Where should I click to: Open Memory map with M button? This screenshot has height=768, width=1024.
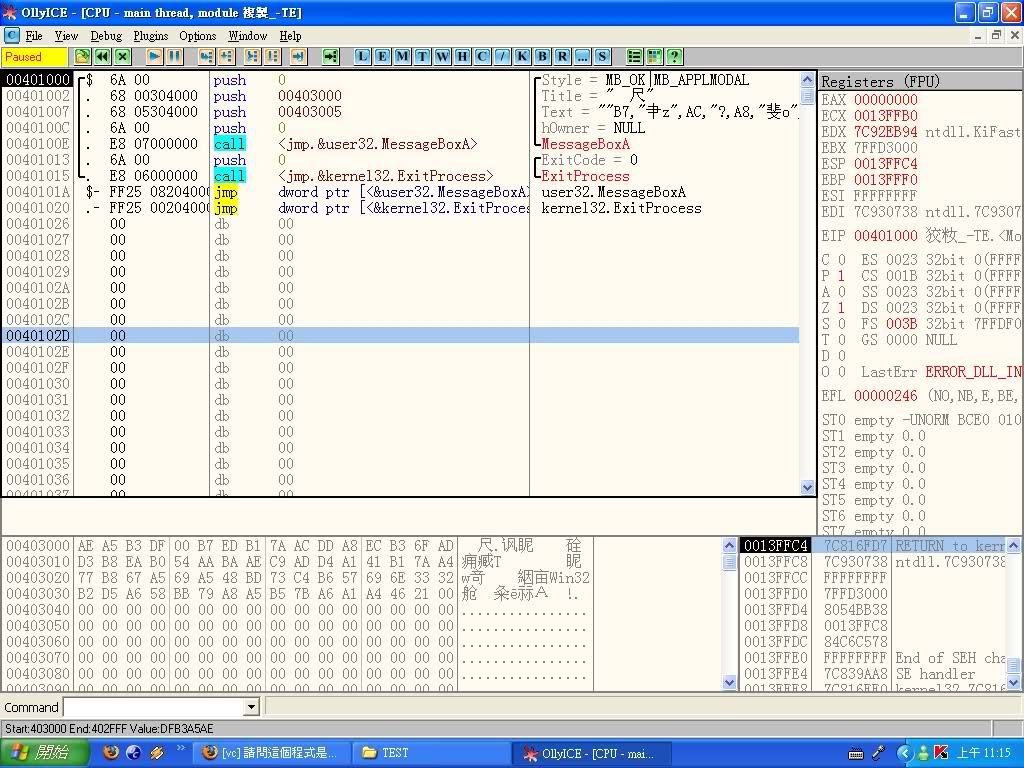click(402, 57)
